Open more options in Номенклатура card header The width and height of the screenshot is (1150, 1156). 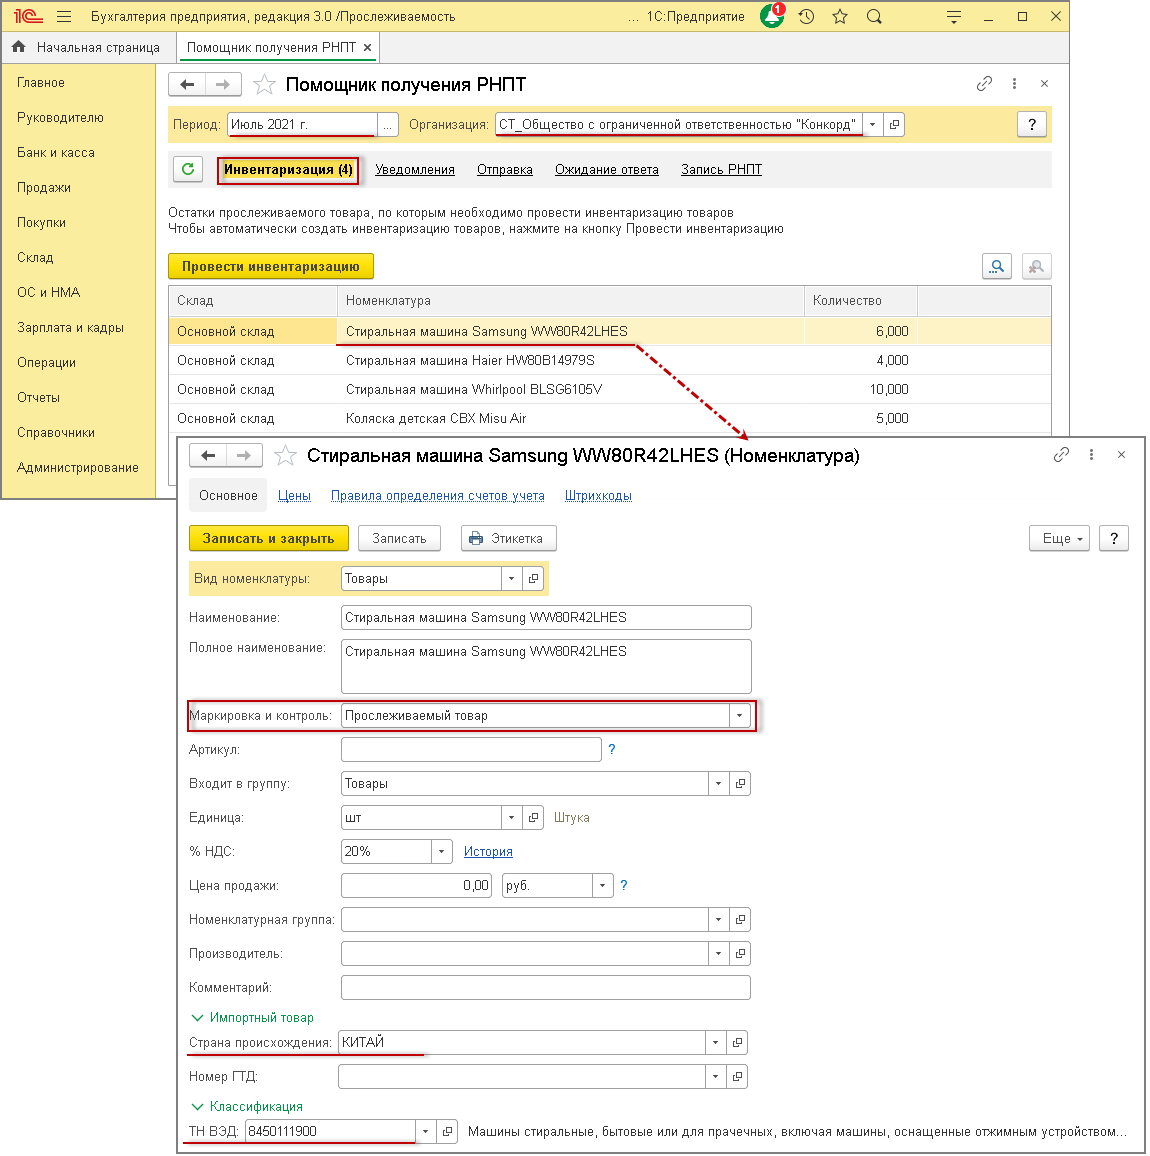(x=1091, y=455)
